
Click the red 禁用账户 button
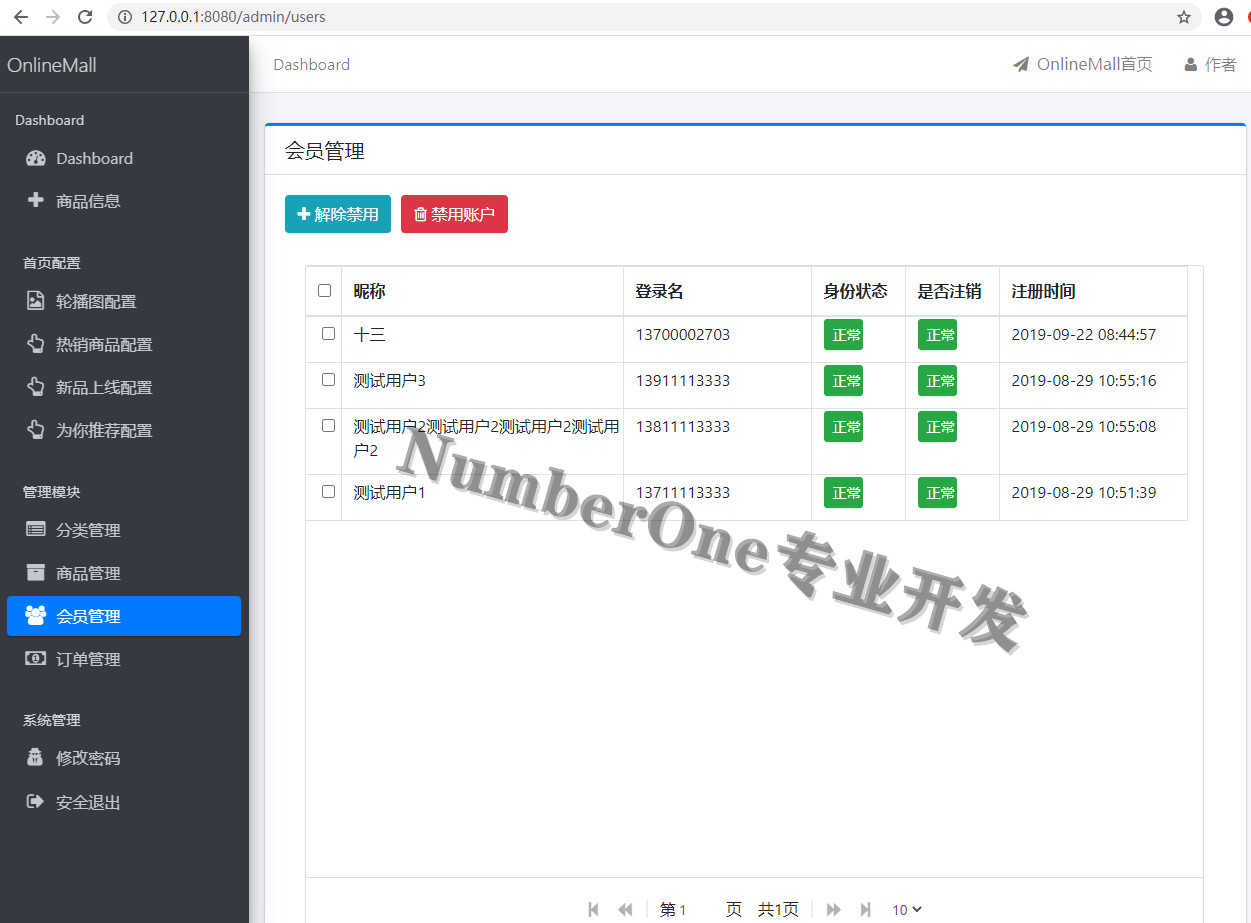tap(454, 214)
